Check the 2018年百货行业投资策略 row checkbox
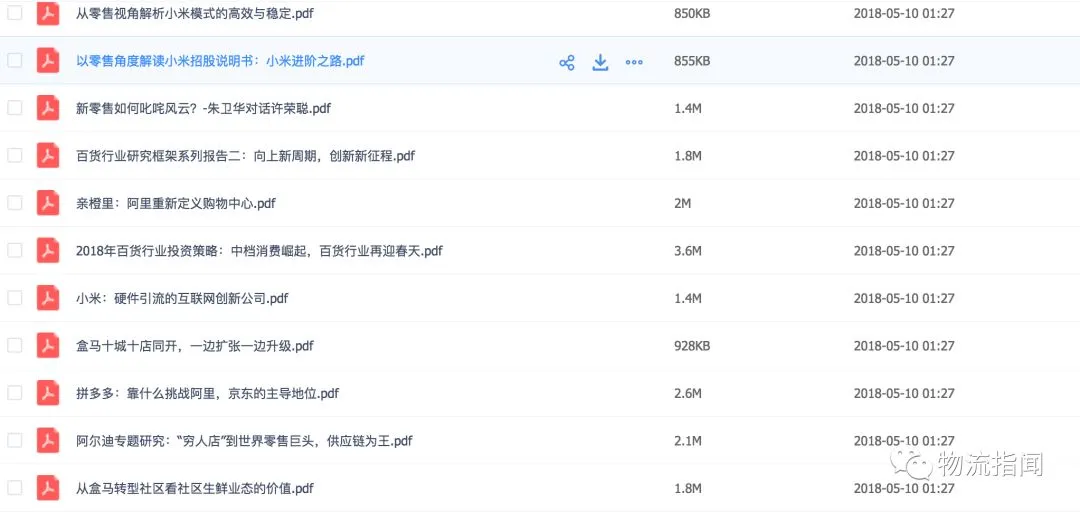This screenshot has height=512, width=1080. coord(14,251)
